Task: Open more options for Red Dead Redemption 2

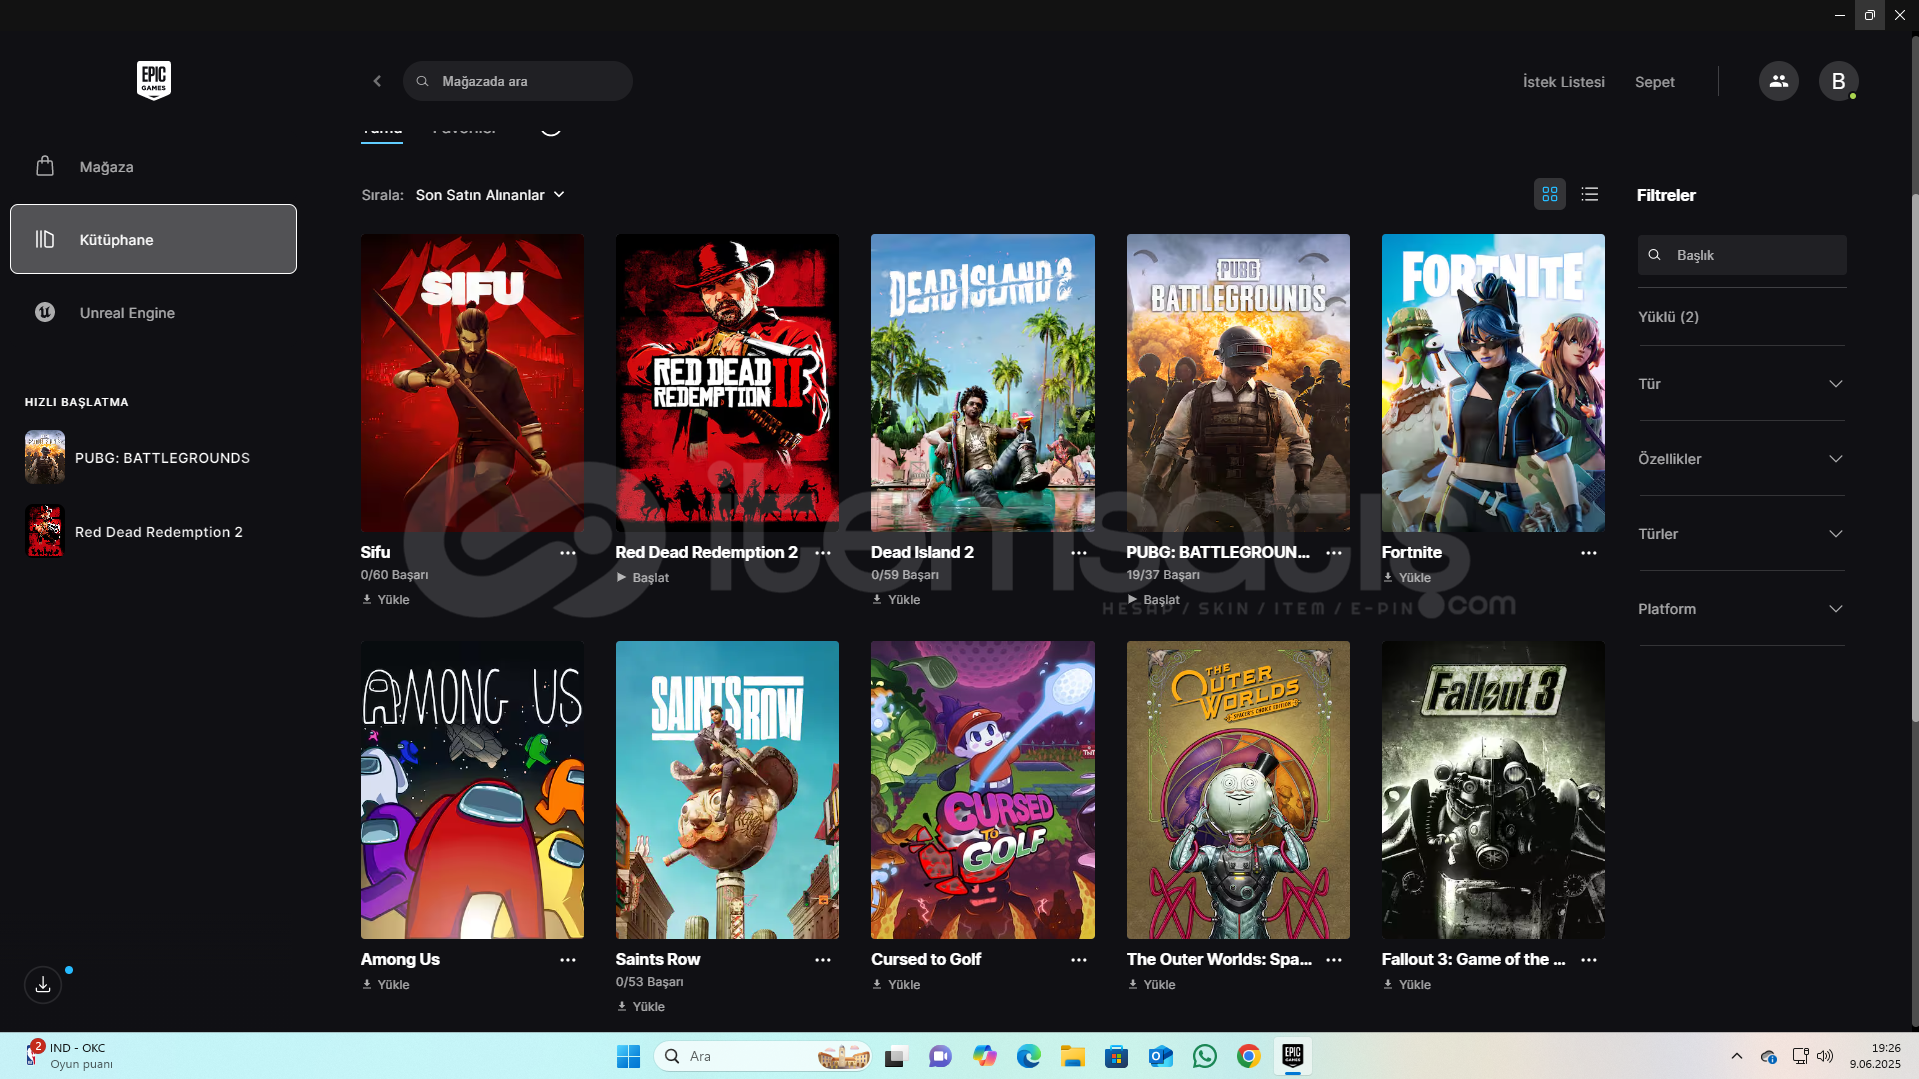Action: (x=823, y=553)
